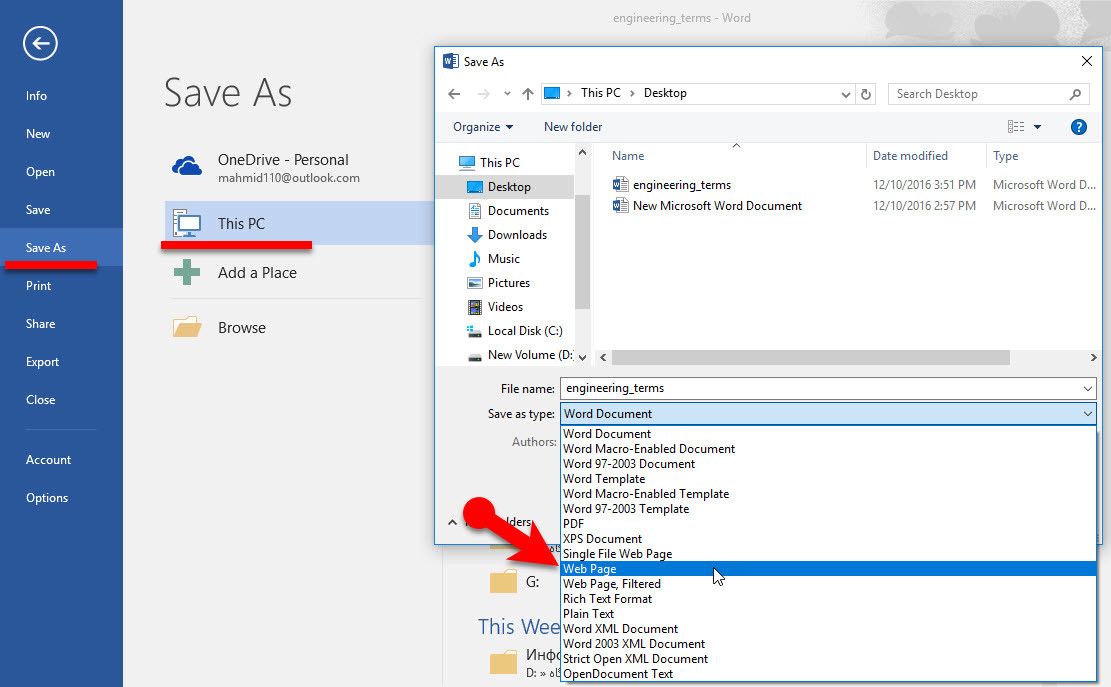Click the OneDrive cloud icon
This screenshot has width=1111, height=687.
click(x=187, y=166)
